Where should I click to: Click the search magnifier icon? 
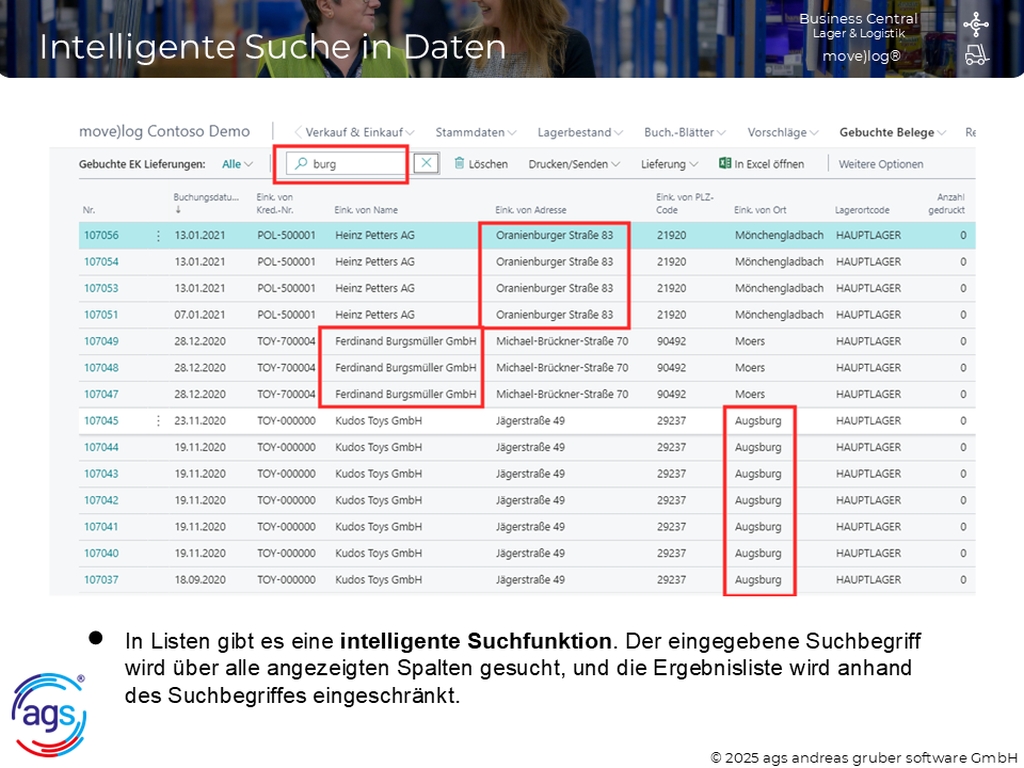point(300,163)
